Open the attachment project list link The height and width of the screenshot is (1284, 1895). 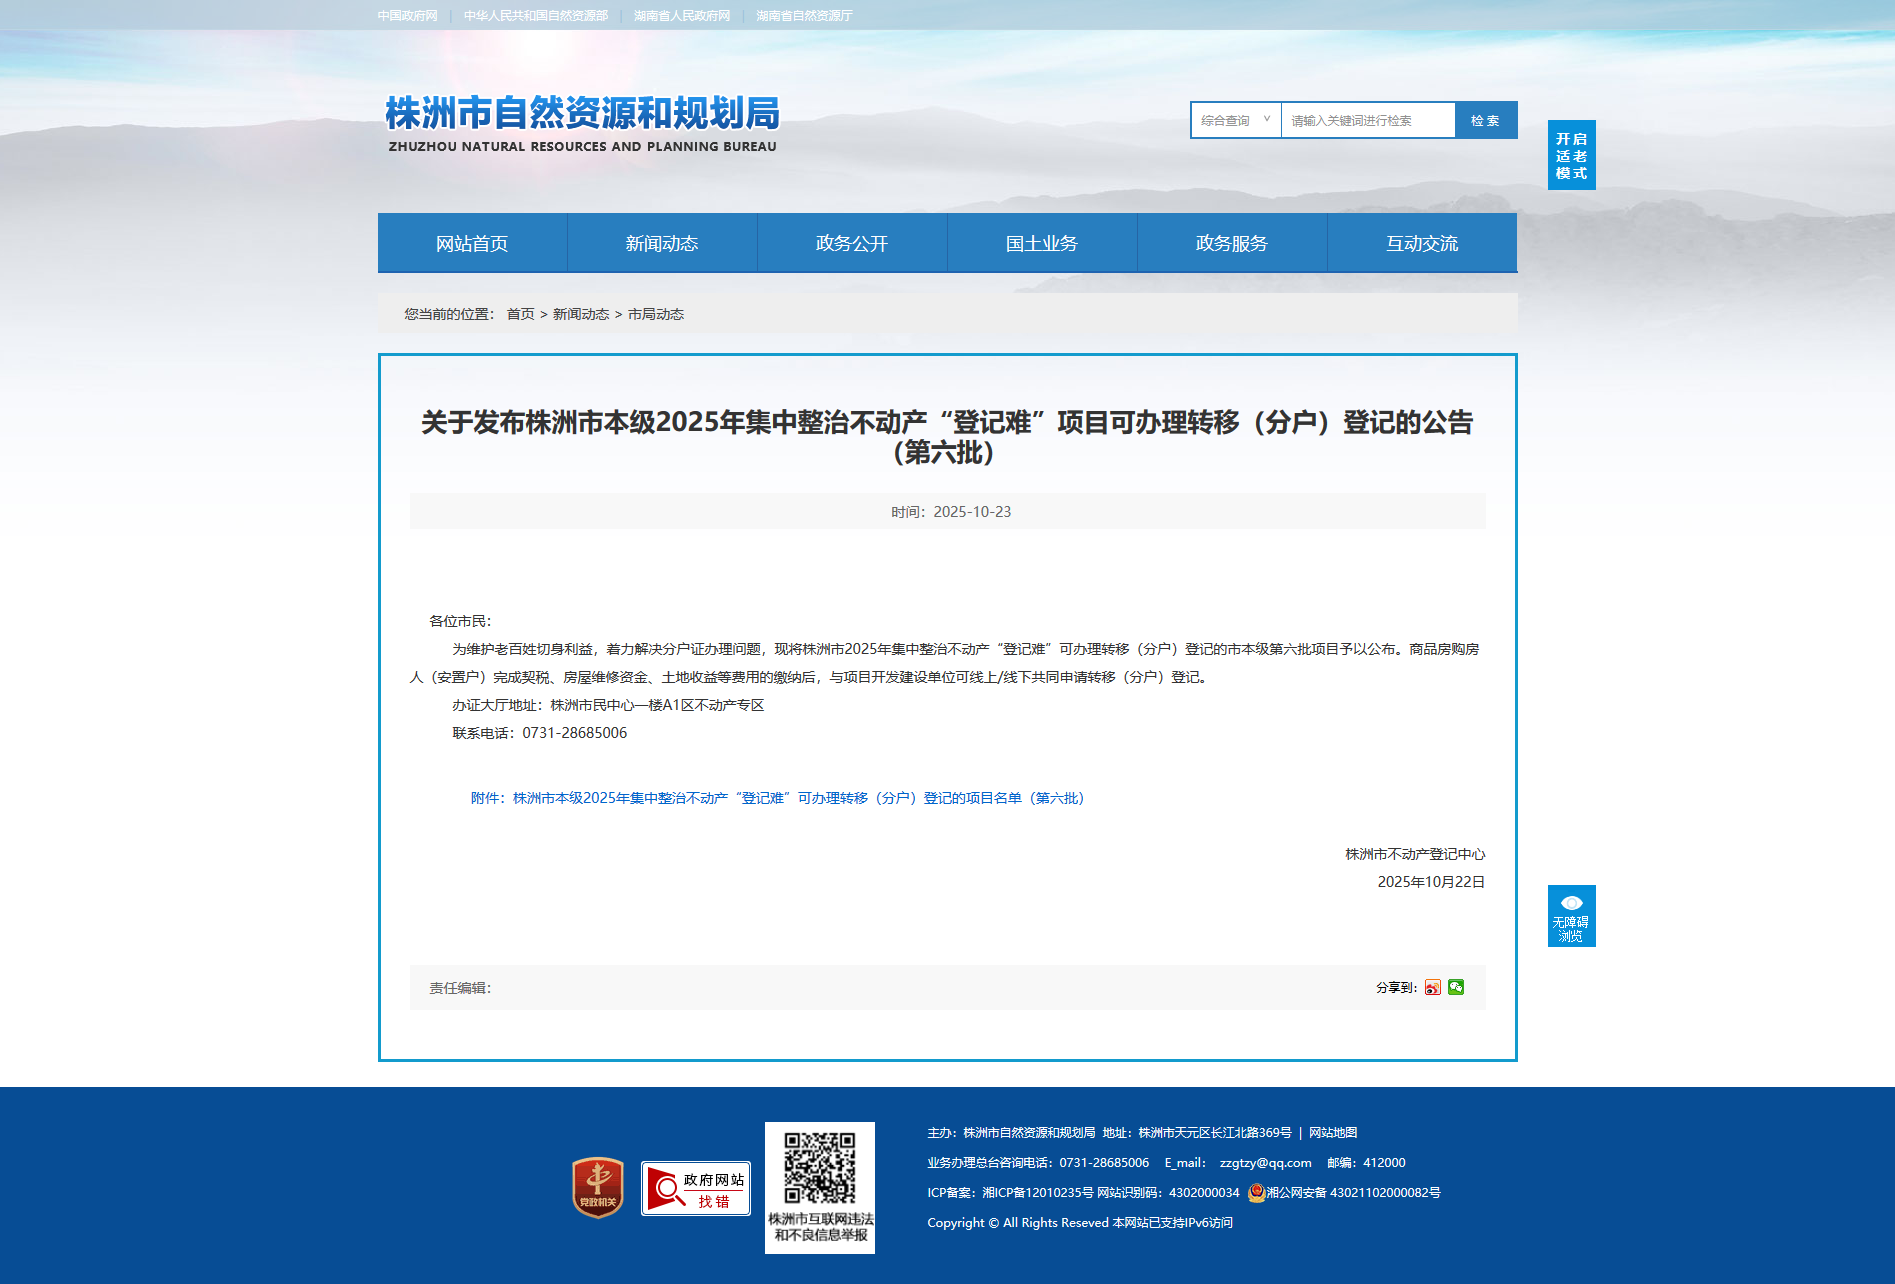pos(778,798)
